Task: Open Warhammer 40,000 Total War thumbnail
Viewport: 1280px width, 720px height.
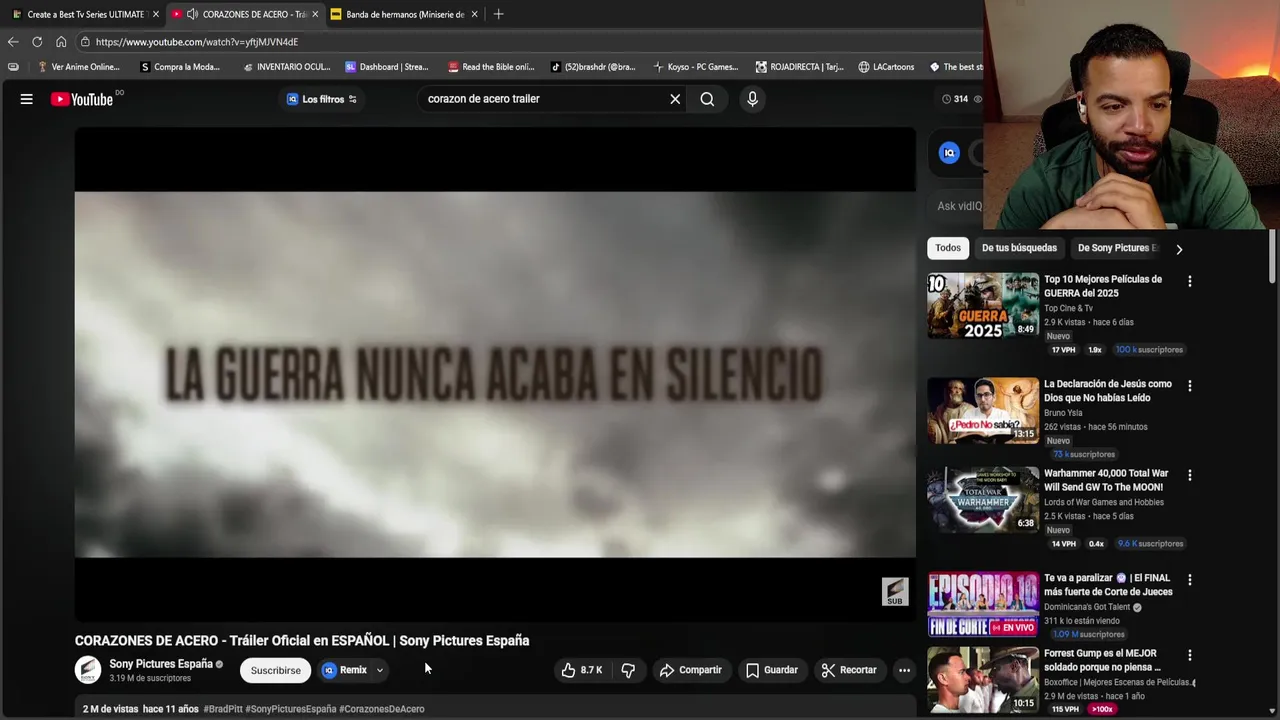Action: pyautogui.click(x=983, y=500)
